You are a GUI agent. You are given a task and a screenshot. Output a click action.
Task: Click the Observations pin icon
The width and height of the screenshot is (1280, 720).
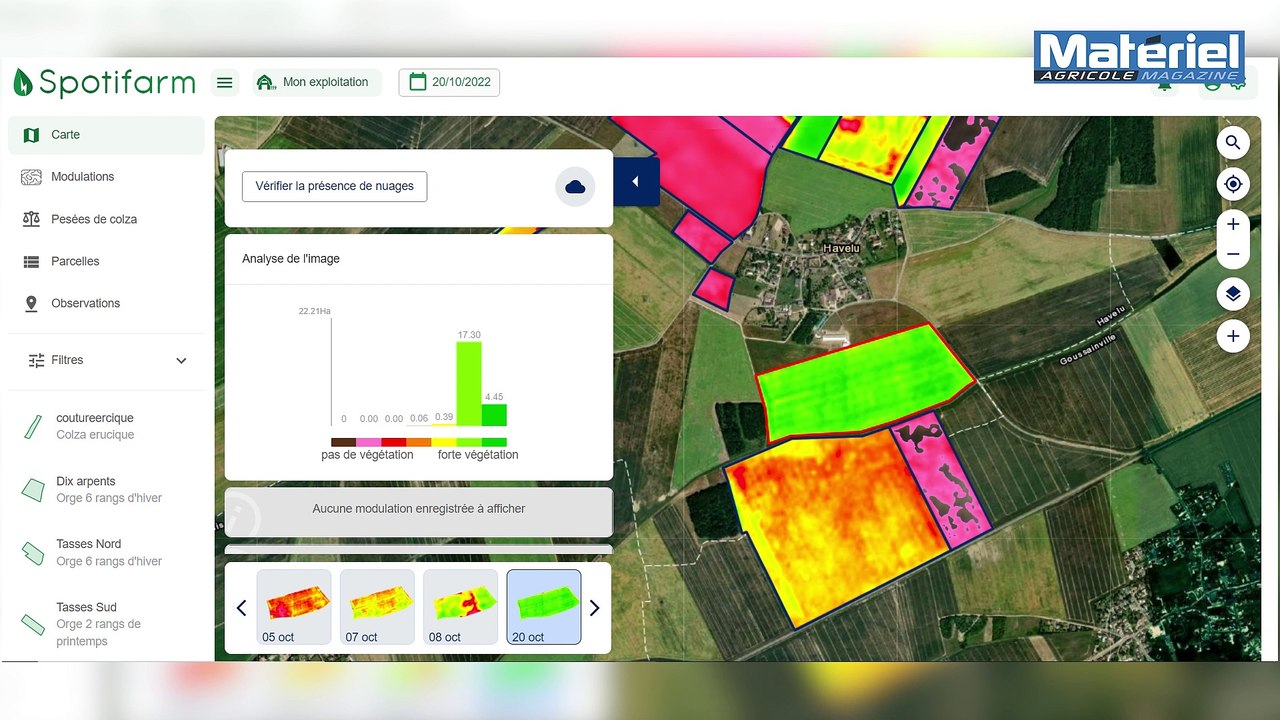point(31,303)
